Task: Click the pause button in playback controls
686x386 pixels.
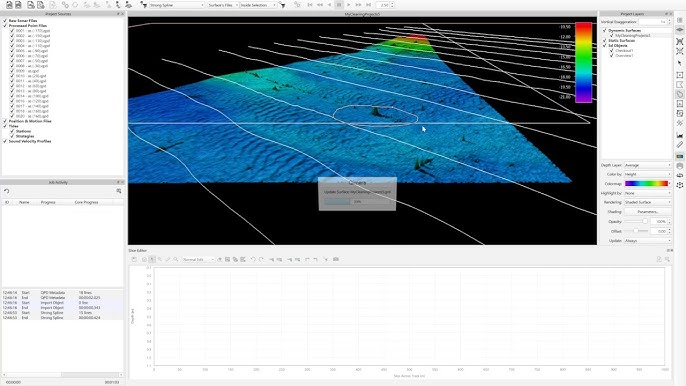Action: [339, 5]
